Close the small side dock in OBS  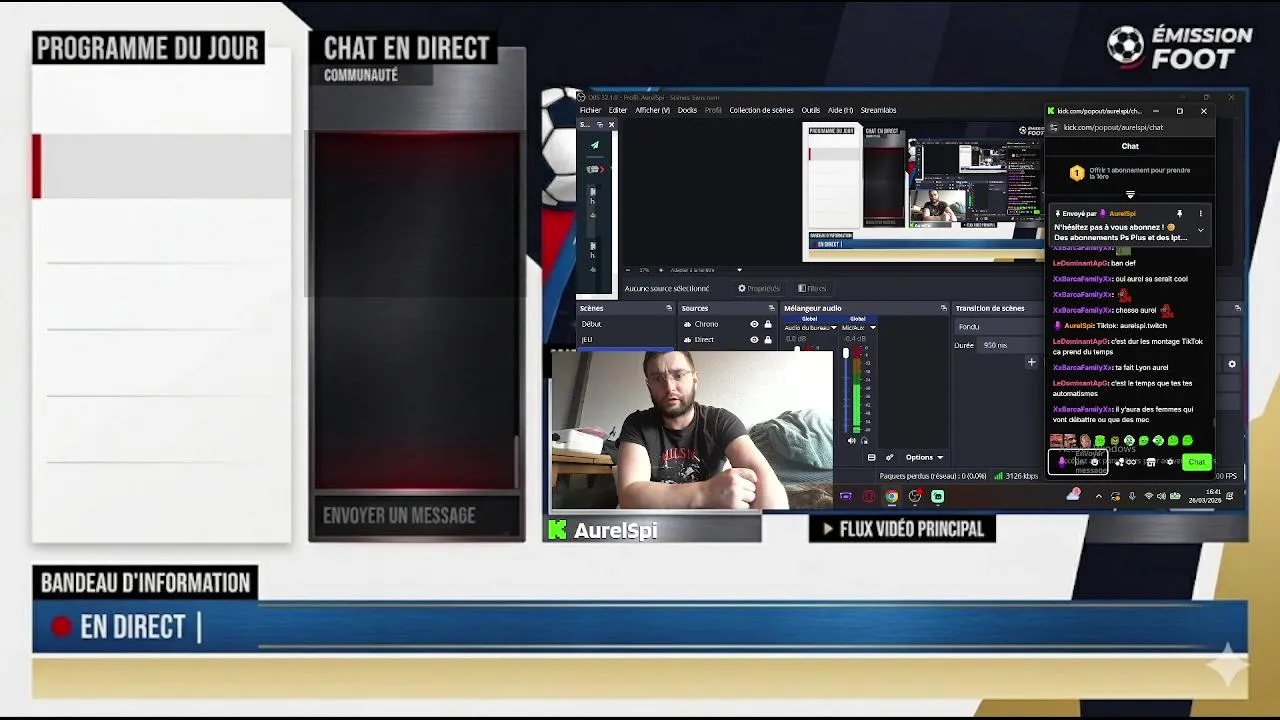click(611, 124)
